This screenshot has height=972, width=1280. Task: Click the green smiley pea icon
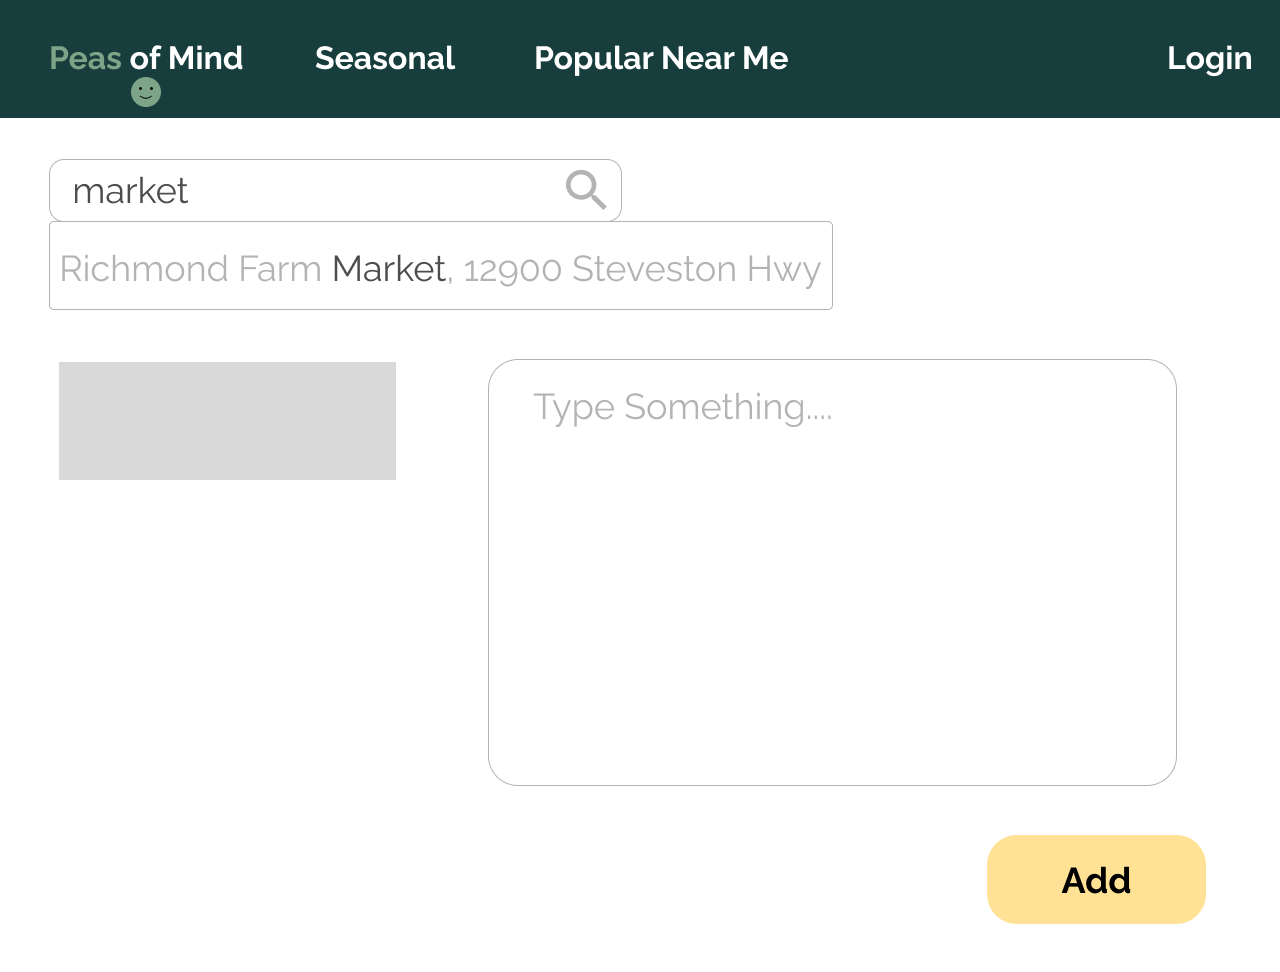(146, 92)
